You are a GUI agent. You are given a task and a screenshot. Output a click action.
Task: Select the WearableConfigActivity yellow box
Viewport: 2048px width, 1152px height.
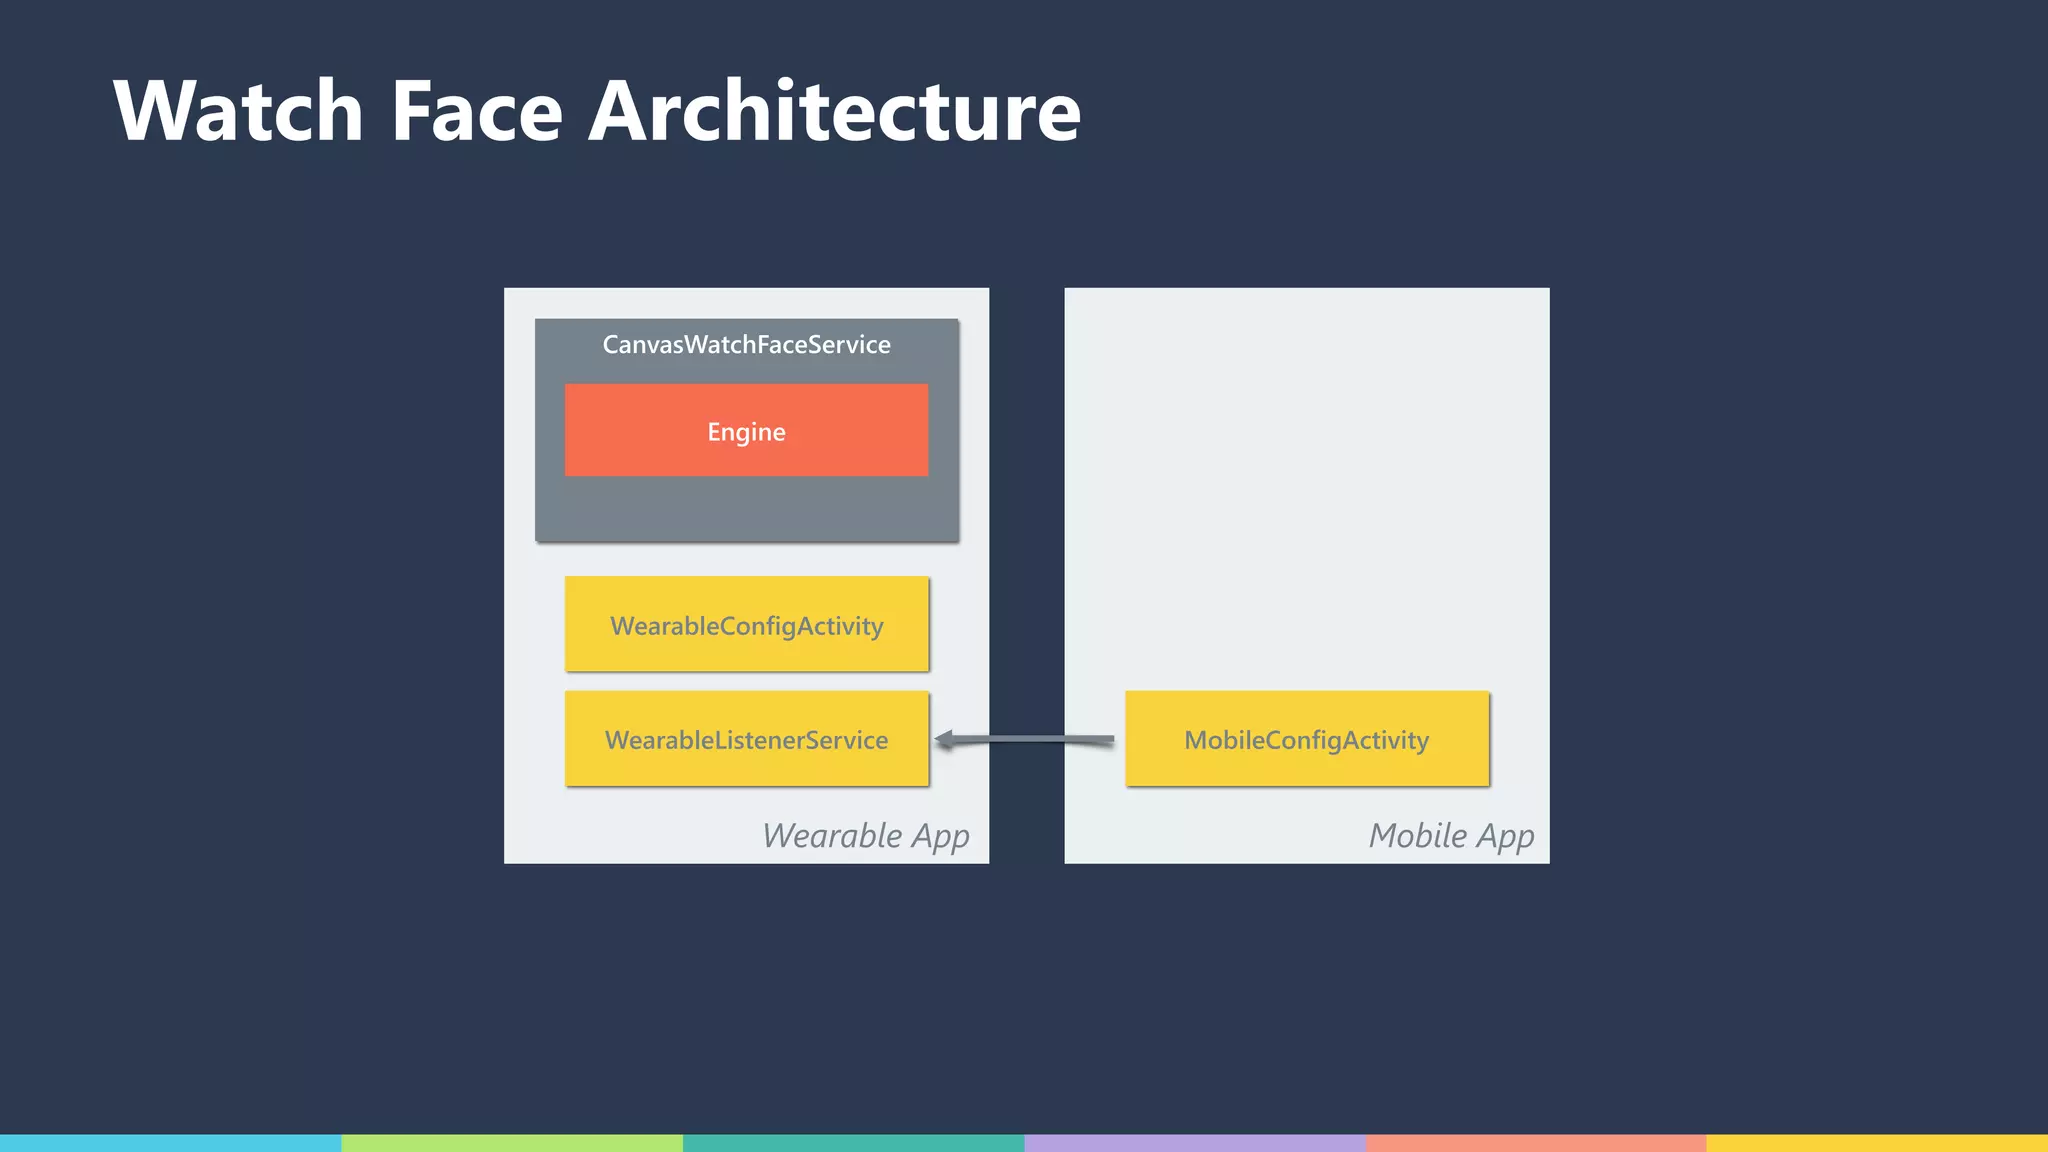pos(746,625)
